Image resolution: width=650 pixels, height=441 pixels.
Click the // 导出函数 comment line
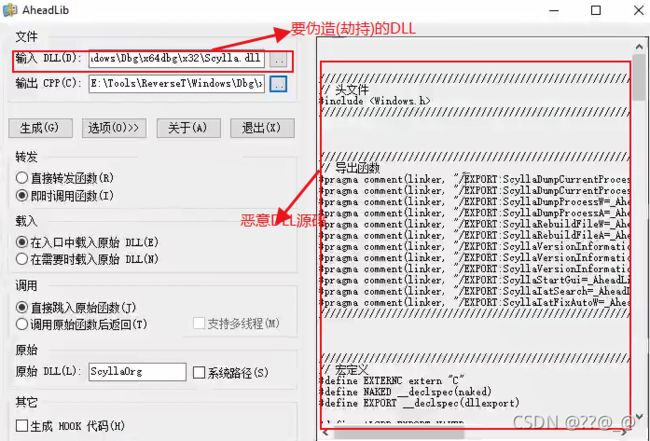351,168
